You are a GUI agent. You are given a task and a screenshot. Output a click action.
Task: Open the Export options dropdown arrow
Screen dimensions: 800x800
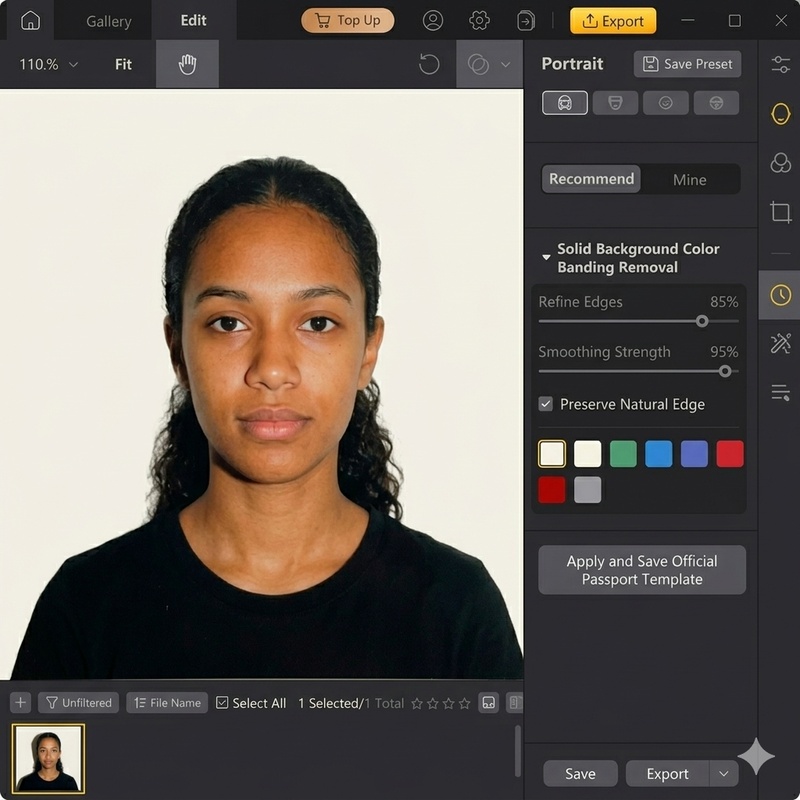(723, 773)
